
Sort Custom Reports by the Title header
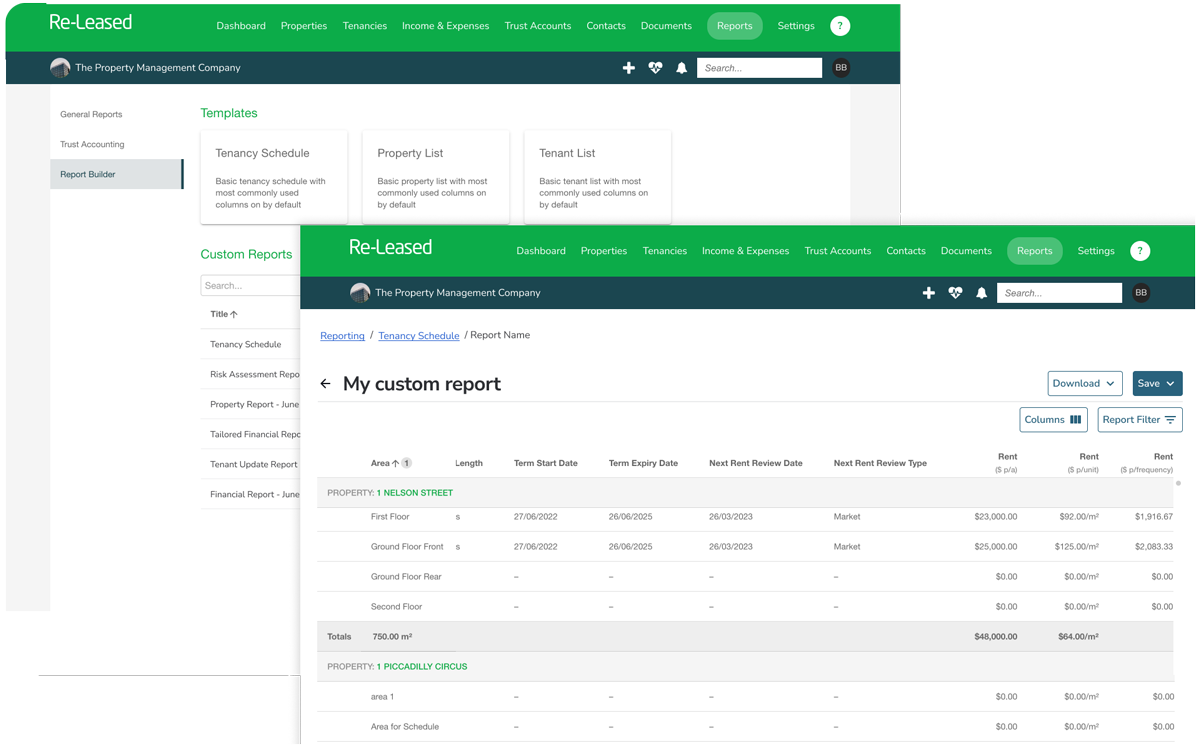(224, 314)
